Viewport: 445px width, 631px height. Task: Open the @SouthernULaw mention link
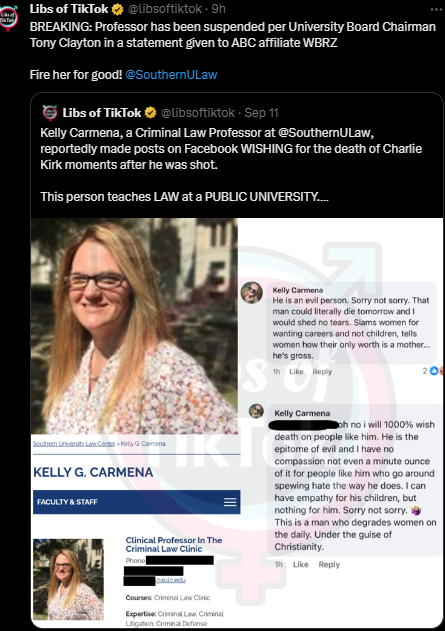pyautogui.click(x=171, y=74)
